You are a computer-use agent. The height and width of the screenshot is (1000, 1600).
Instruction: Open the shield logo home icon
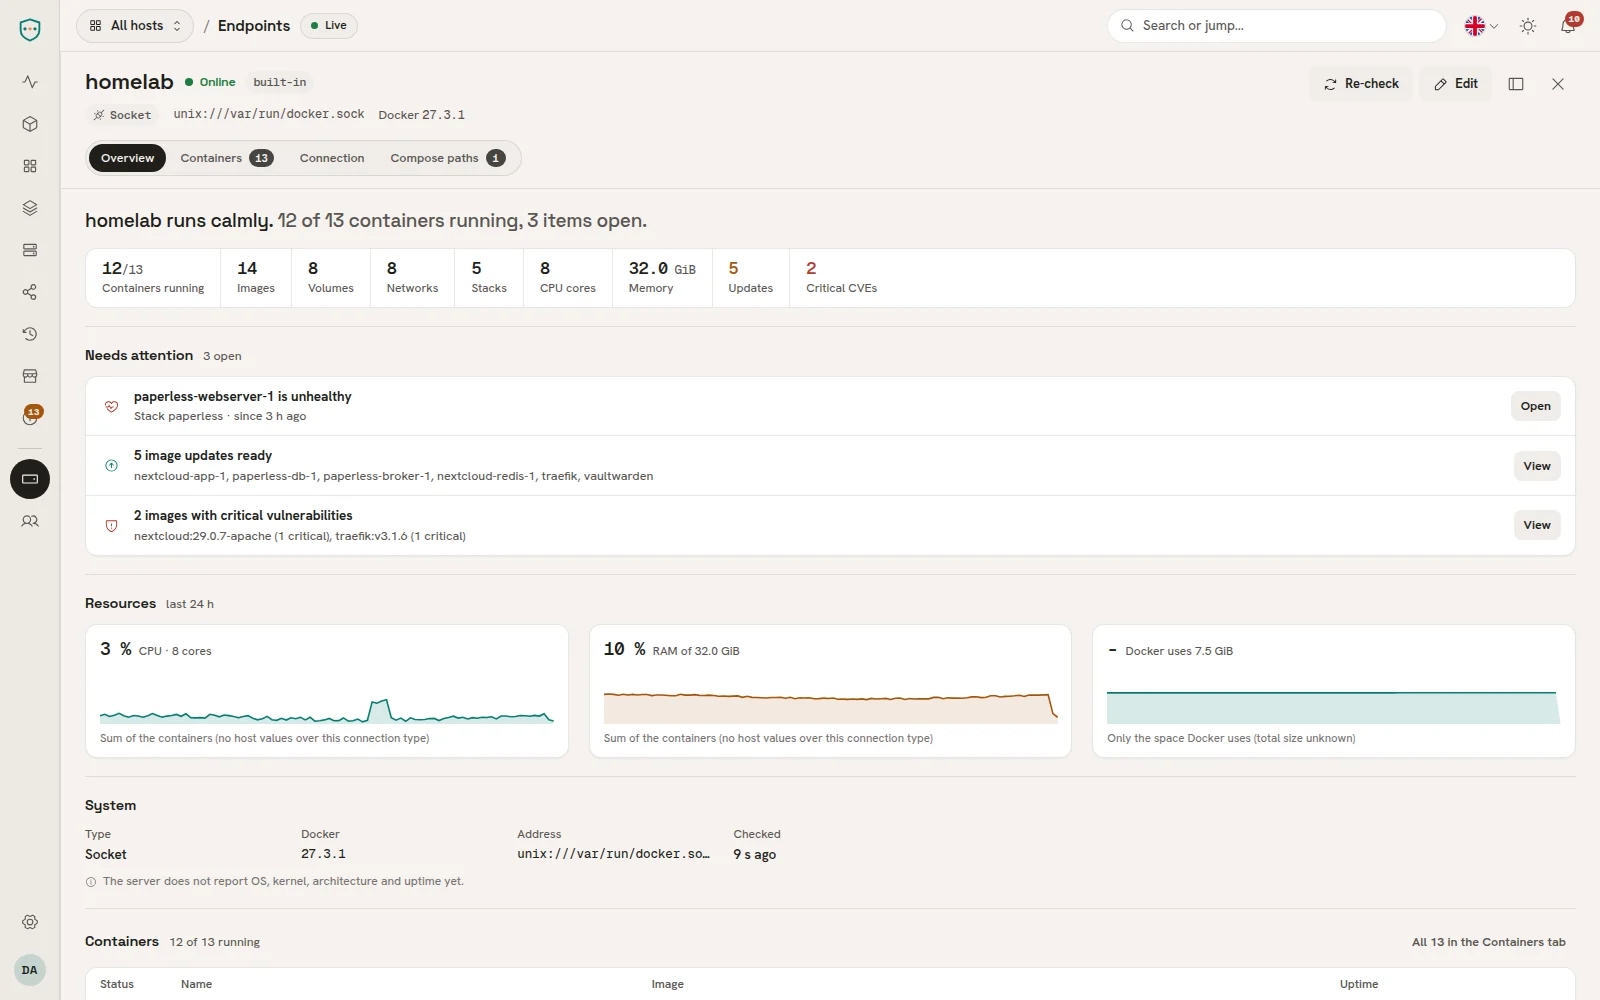pyautogui.click(x=30, y=30)
